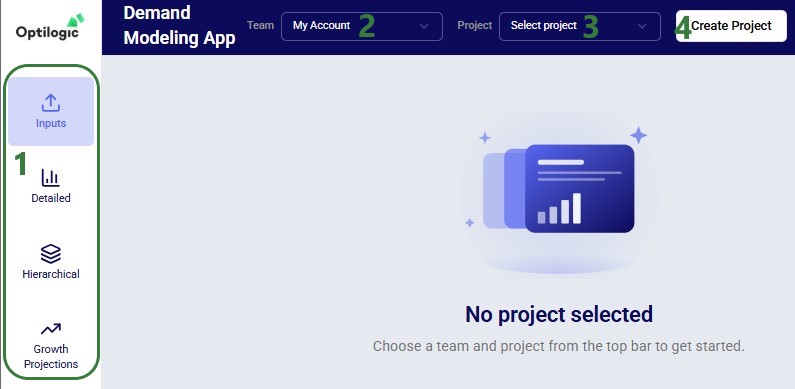Select the Growth Projections label
Viewport: 795px width, 389px height.
[x=51, y=357]
